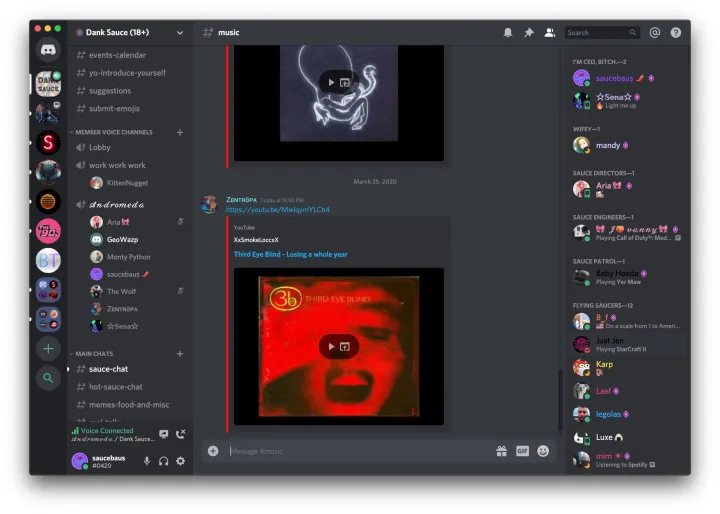Select the Dank Sauce server icon
Screen dimensions: 720x514
[48, 84]
